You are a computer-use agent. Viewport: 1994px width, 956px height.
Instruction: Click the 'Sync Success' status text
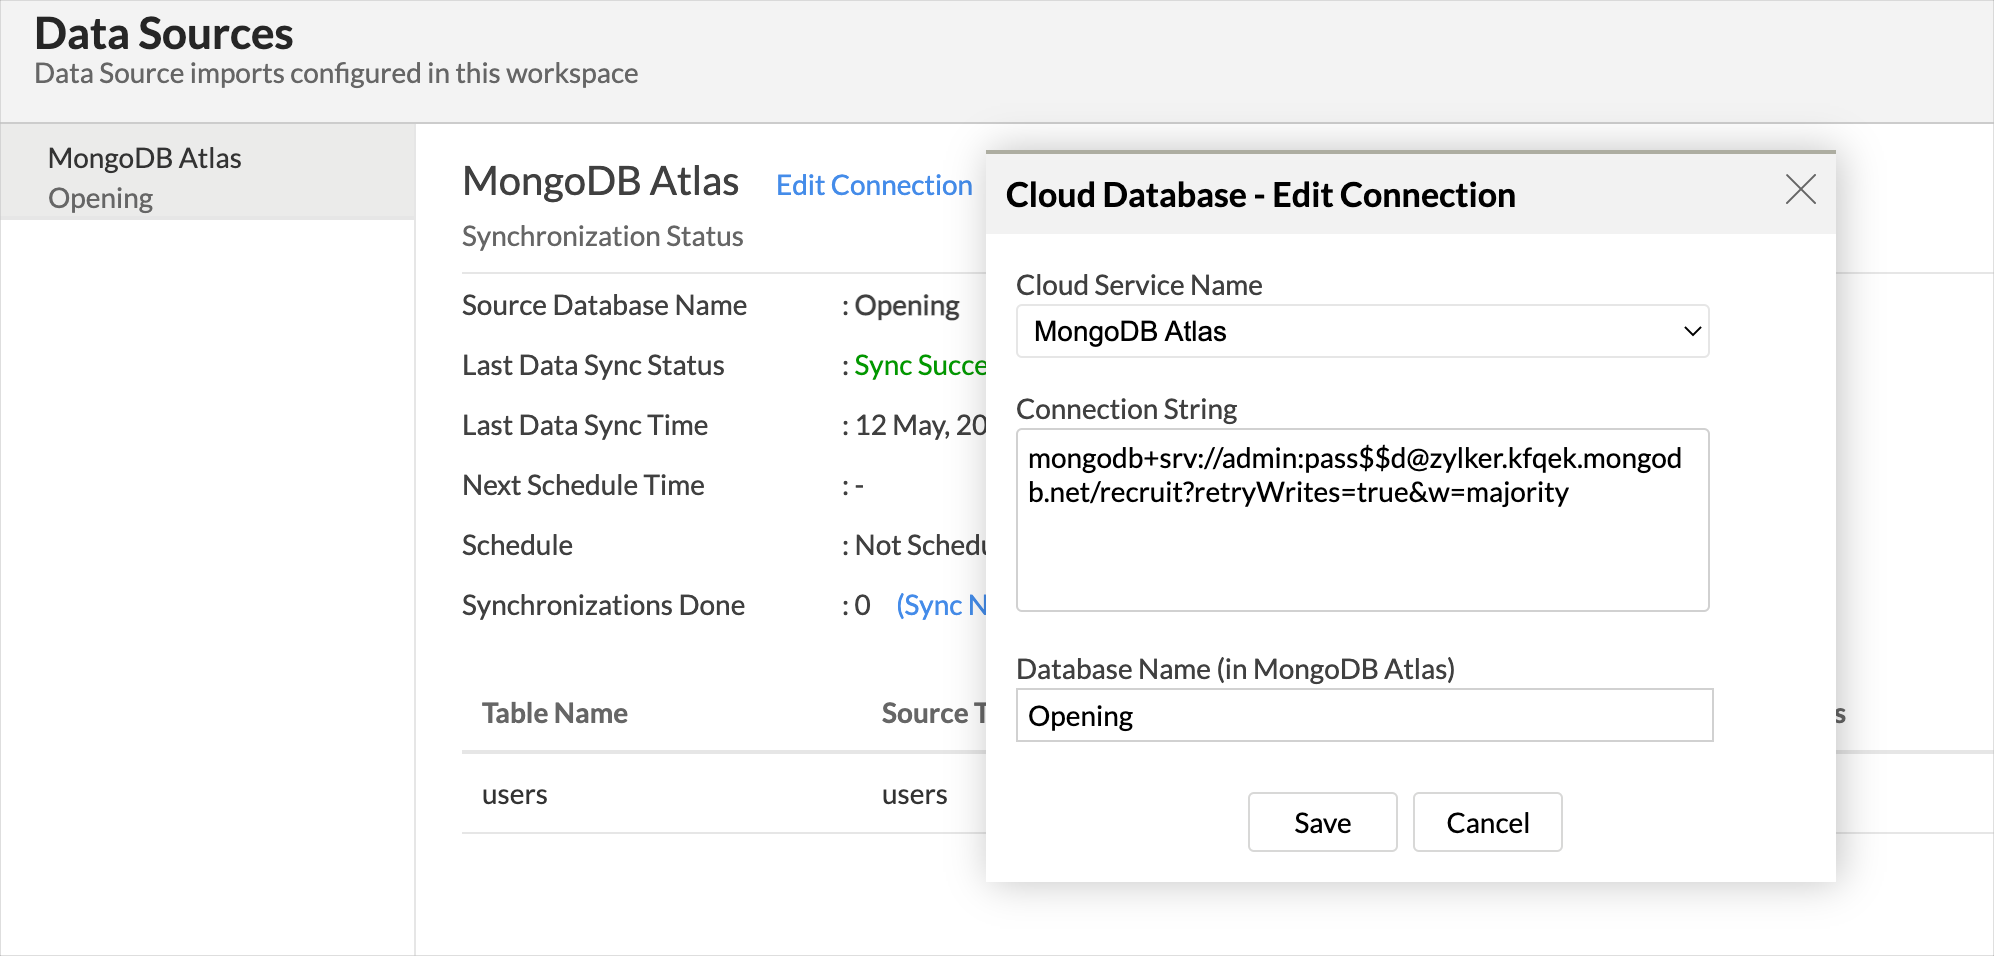click(920, 365)
